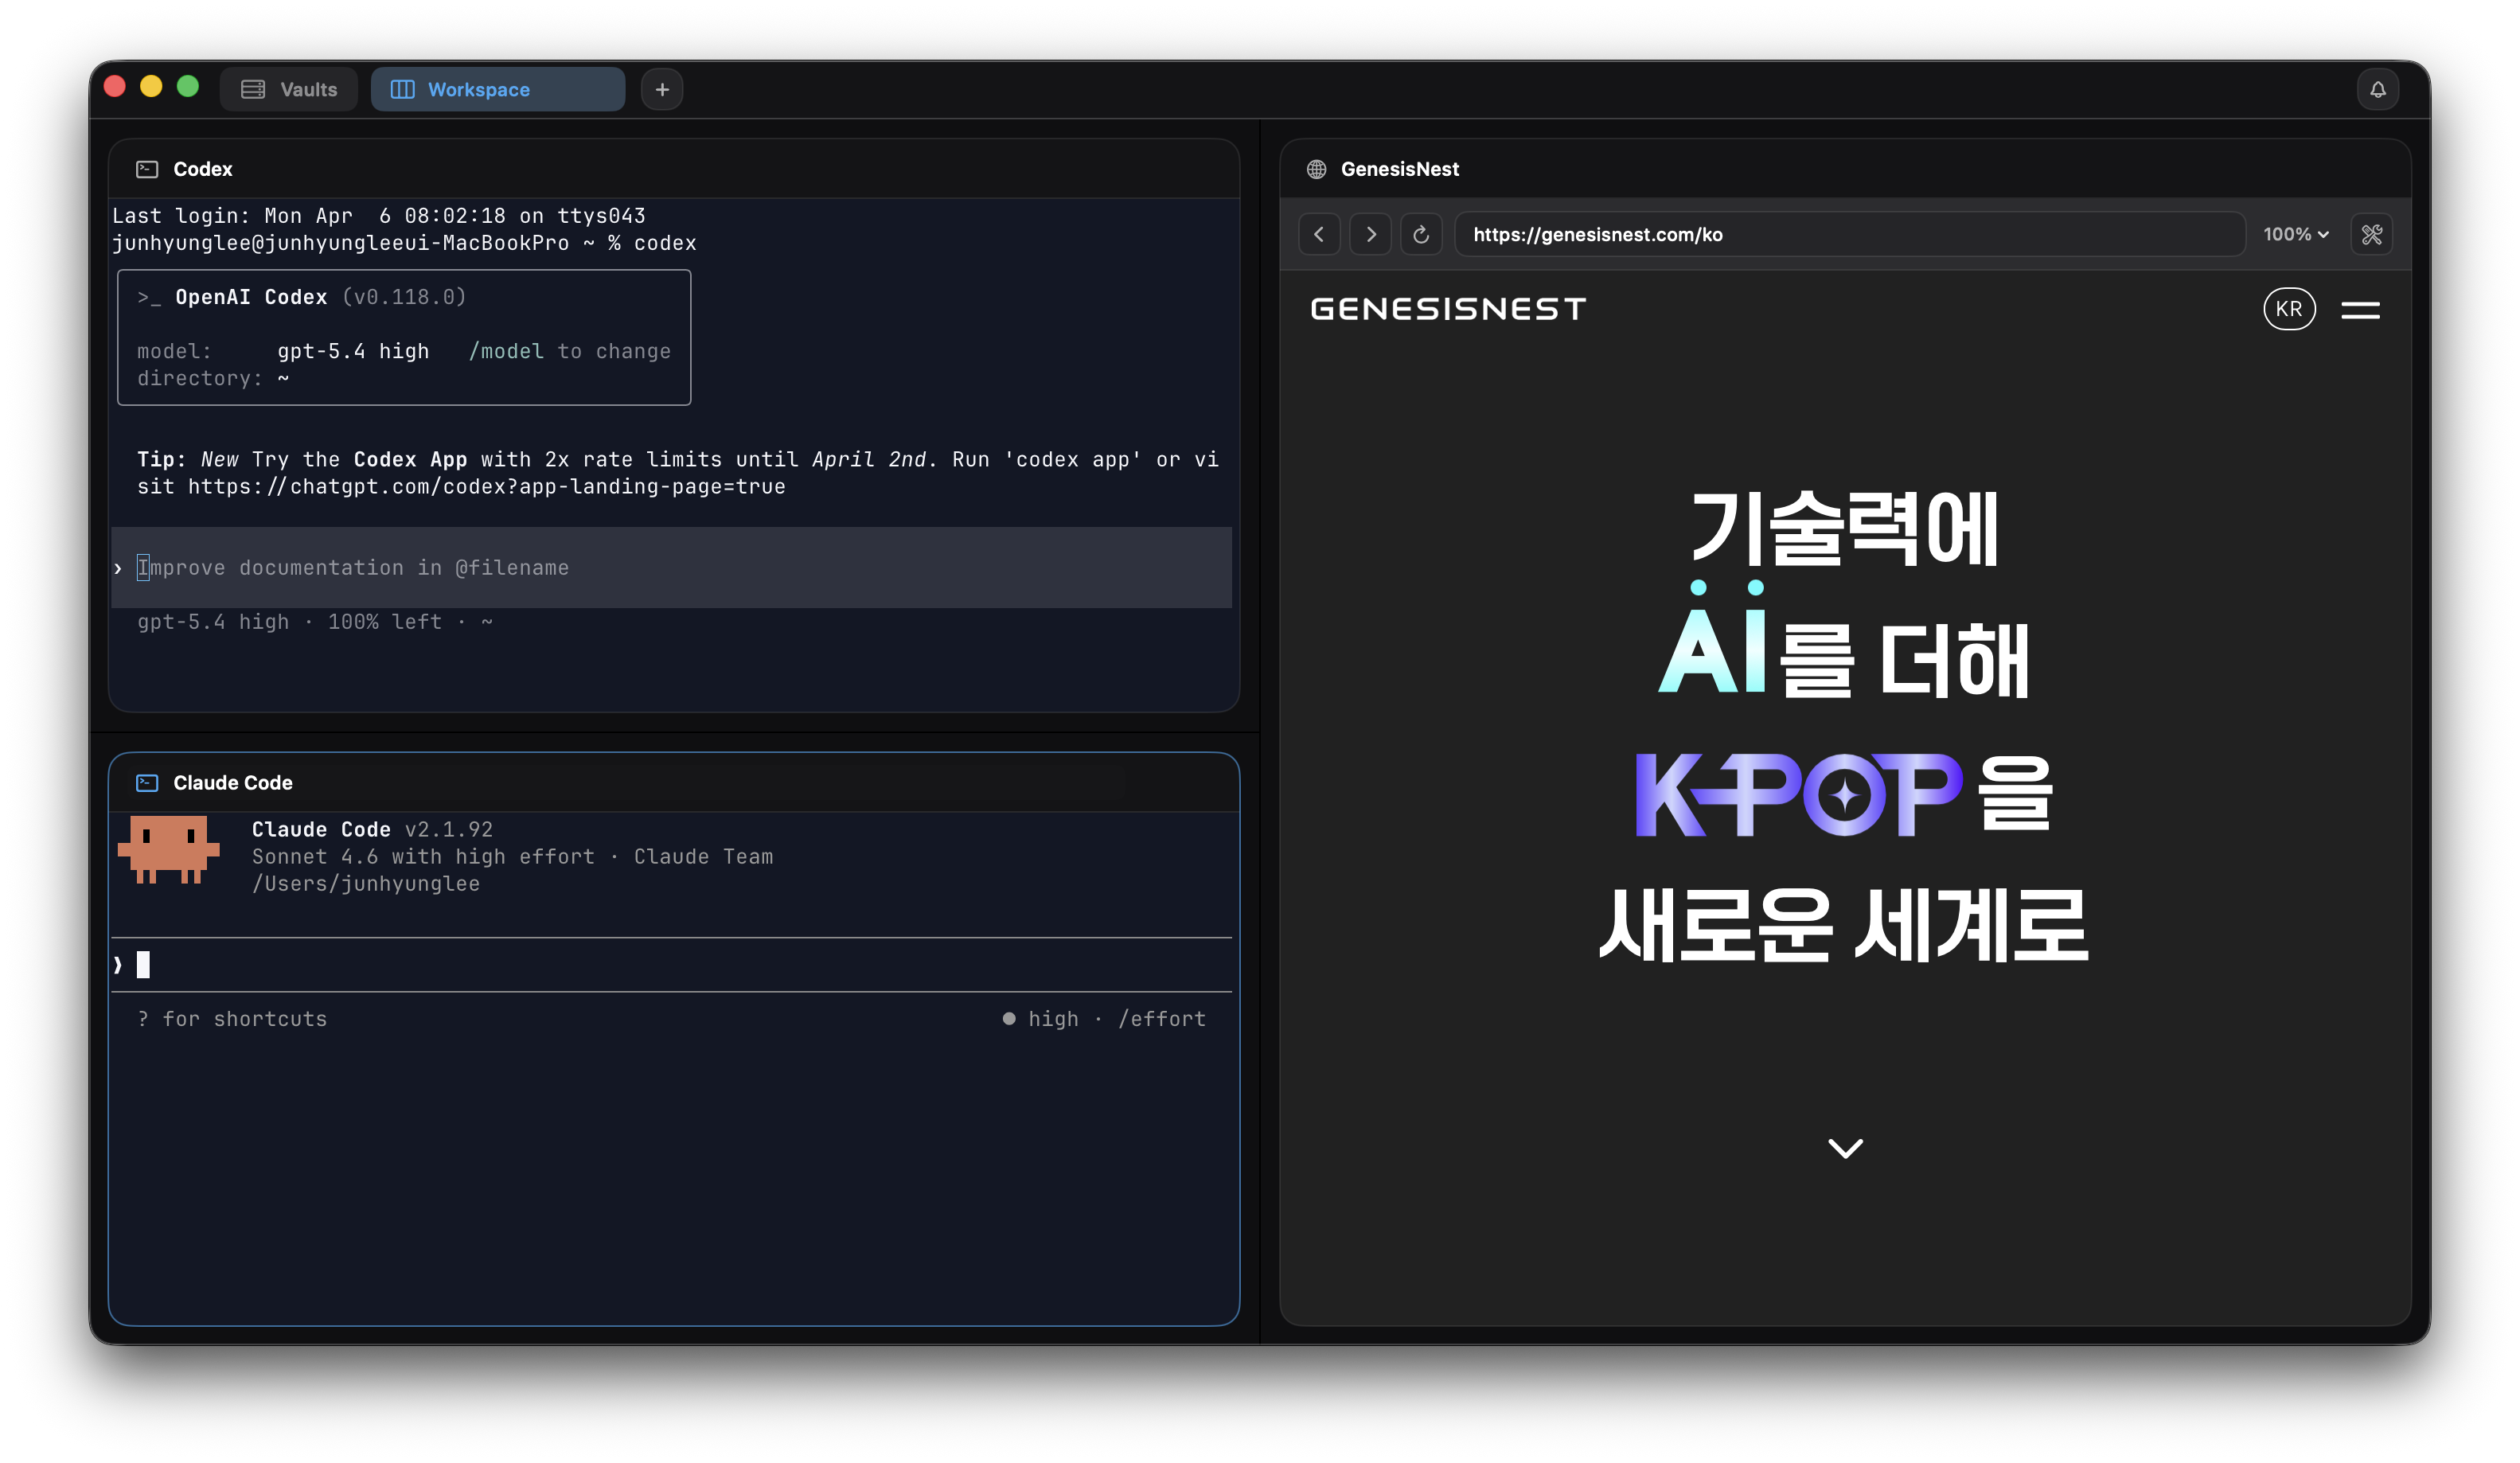Click the window's red close button
Screen dimensions: 2520x1463
(115, 87)
